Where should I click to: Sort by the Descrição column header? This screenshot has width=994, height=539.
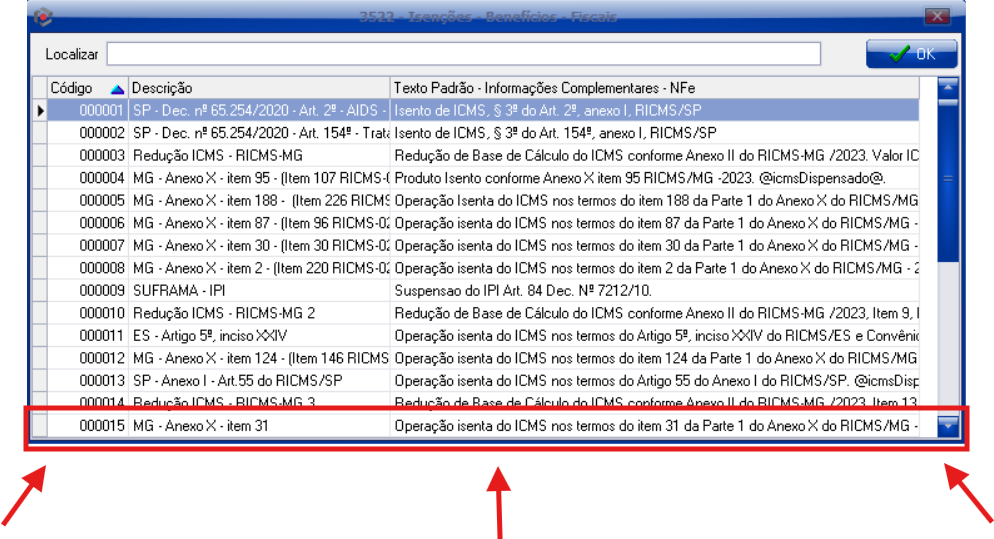259,89
